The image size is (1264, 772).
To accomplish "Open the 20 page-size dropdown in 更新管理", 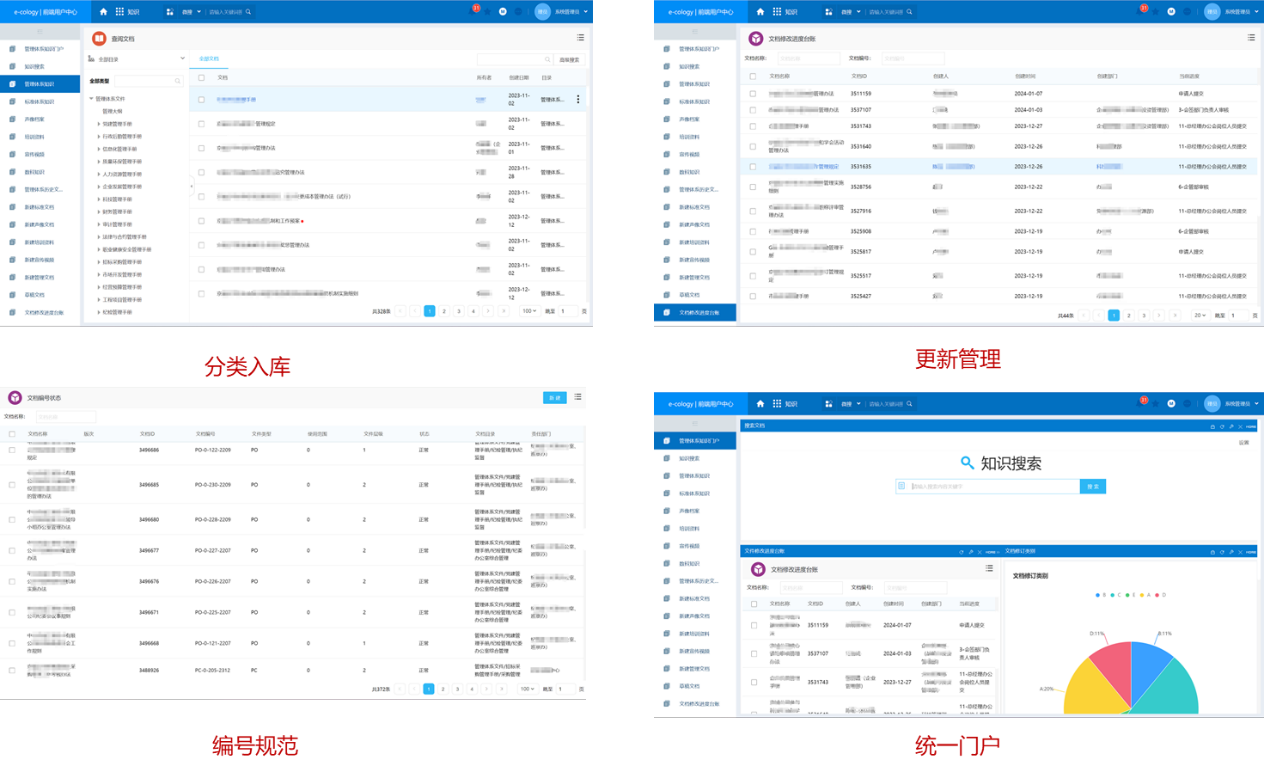I will click(1200, 315).
